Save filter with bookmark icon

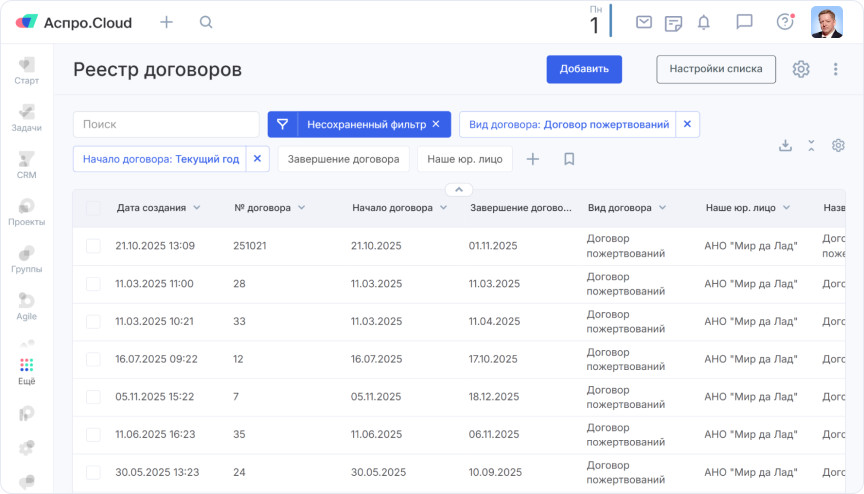point(569,159)
